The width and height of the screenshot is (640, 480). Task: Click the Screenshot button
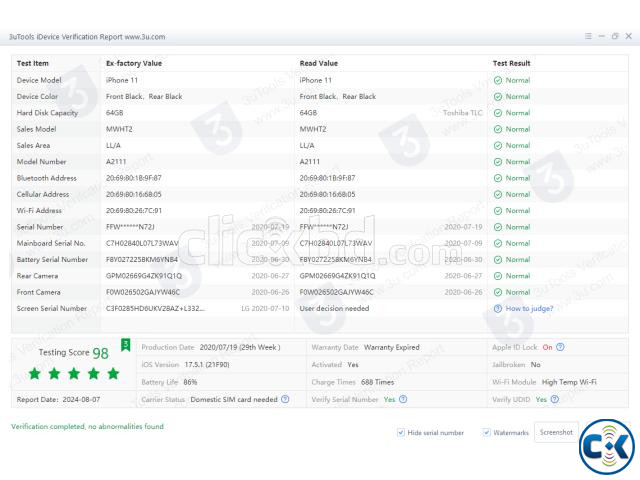coord(556,432)
